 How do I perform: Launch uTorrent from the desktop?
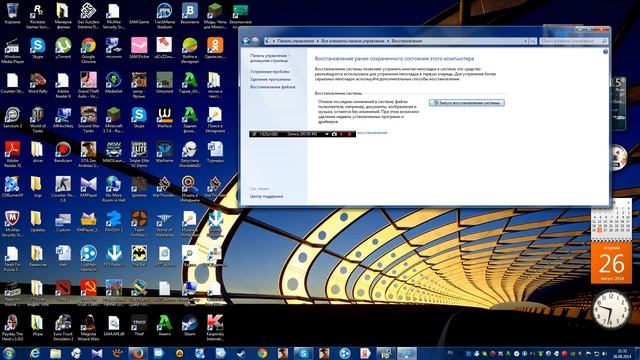pyautogui.click(x=63, y=48)
